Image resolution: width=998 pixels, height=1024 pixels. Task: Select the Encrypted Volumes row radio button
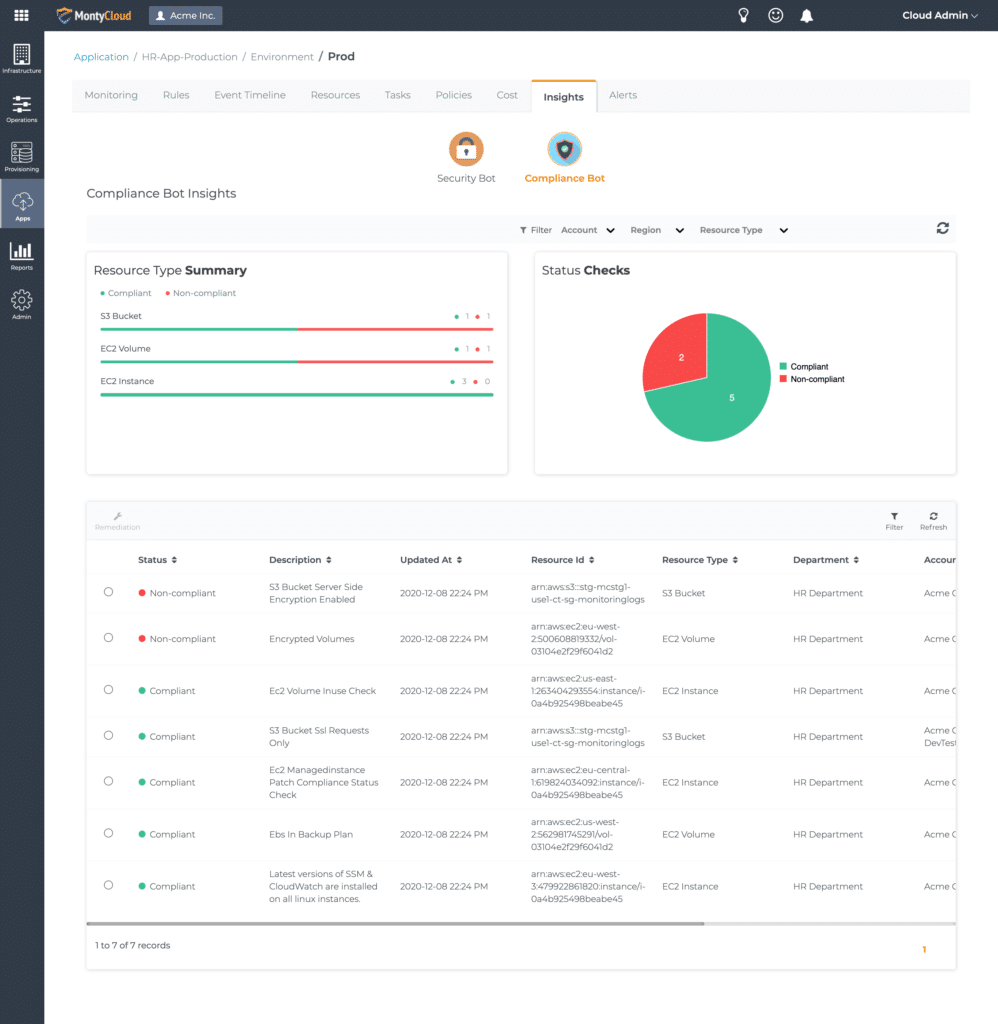[x=109, y=637]
